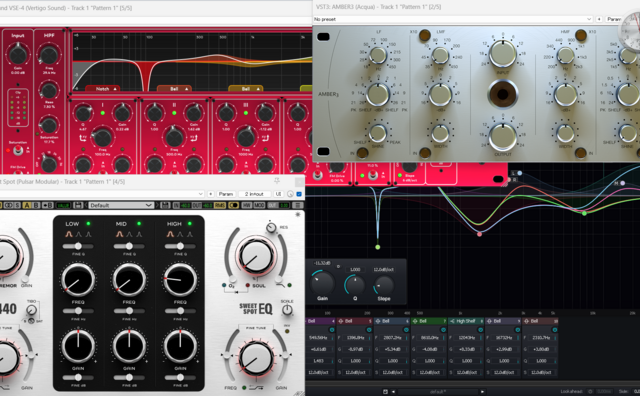Click the brightness sun icon in Sweet Spot
The height and width of the screenshot is (396, 640).
[298, 214]
